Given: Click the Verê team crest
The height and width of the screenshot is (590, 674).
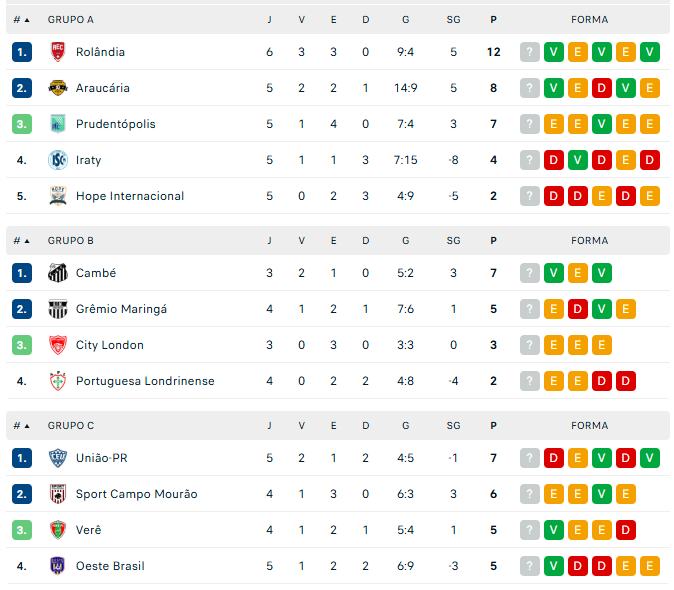Looking at the screenshot, I should pos(57,530).
